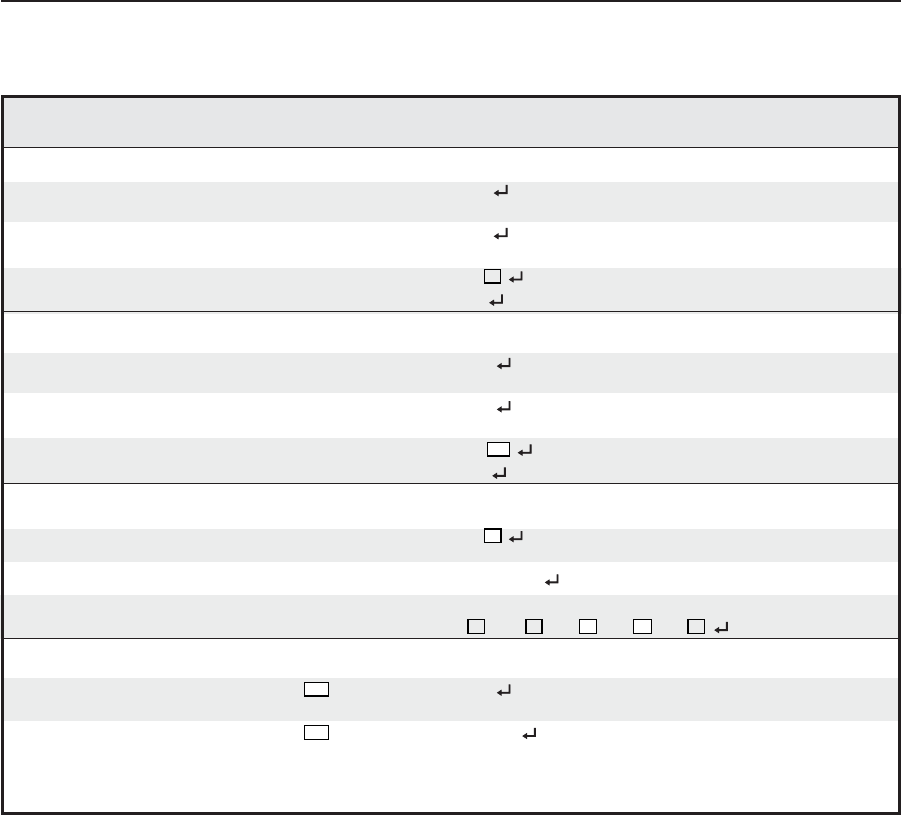Check the fourth of the five boxes
Image resolution: width=902 pixels, height=815 pixels.
(x=643, y=628)
